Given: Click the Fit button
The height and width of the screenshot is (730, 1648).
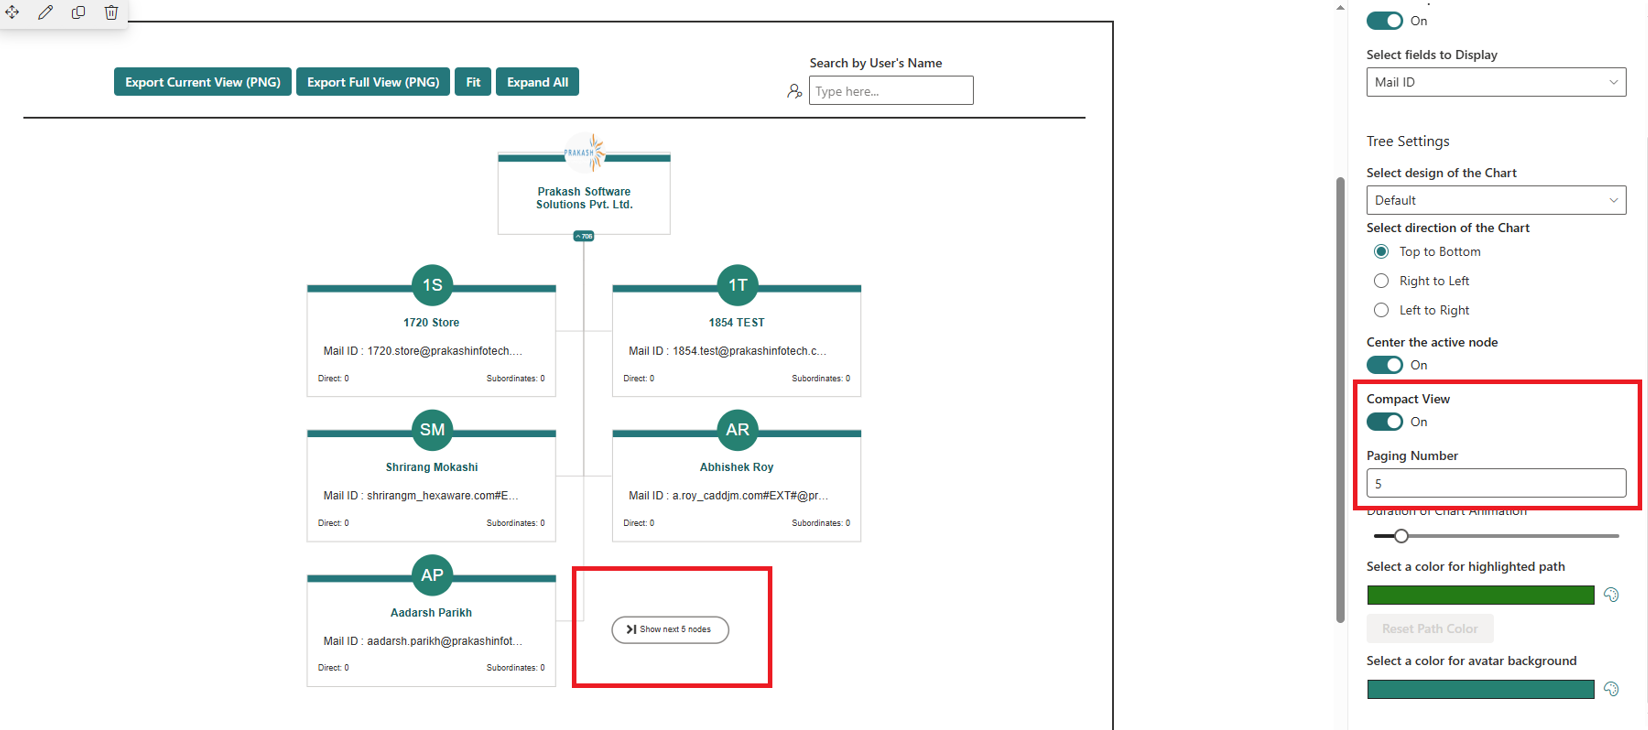Looking at the screenshot, I should tap(473, 82).
